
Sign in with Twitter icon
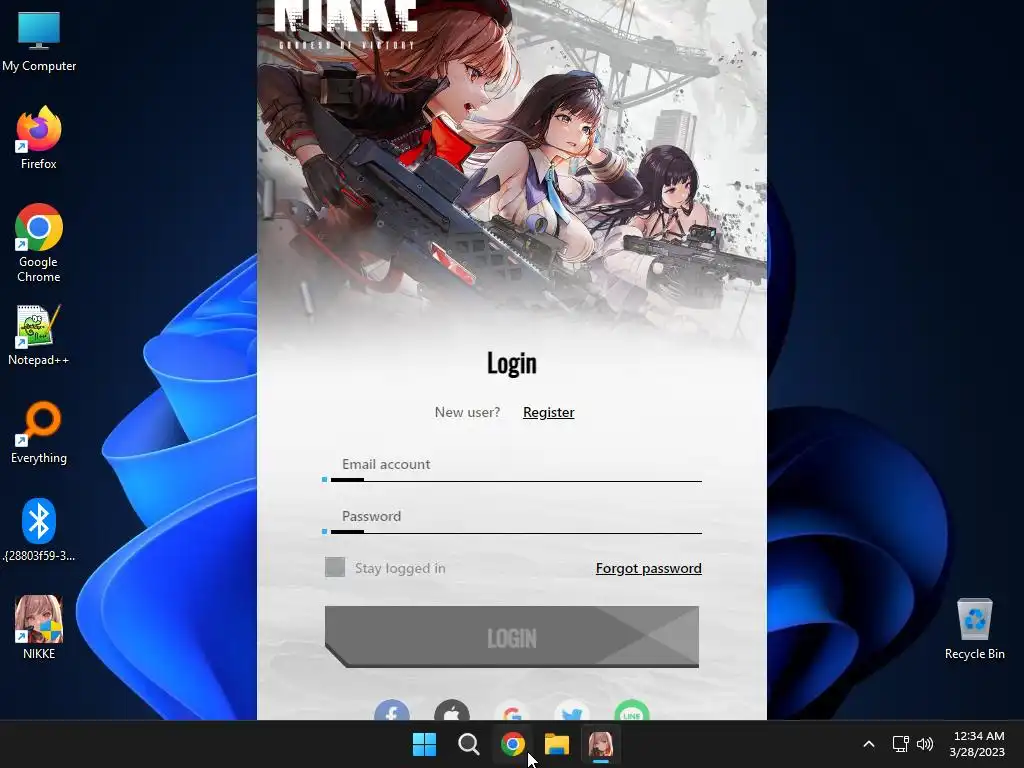point(572,711)
